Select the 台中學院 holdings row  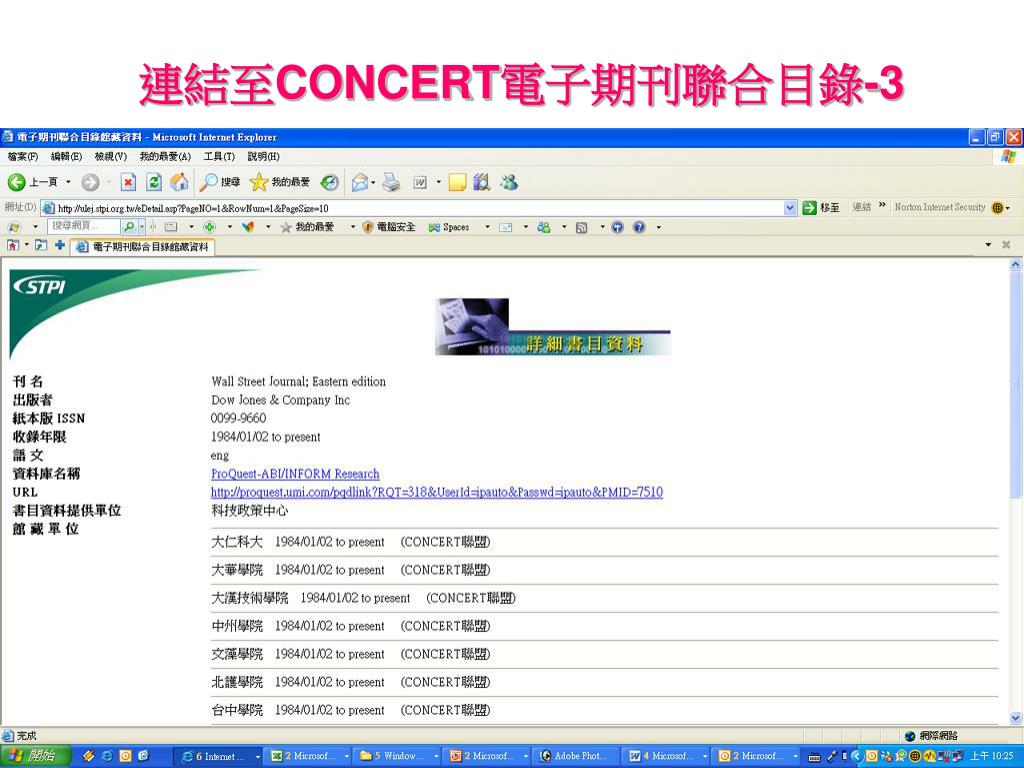point(605,710)
